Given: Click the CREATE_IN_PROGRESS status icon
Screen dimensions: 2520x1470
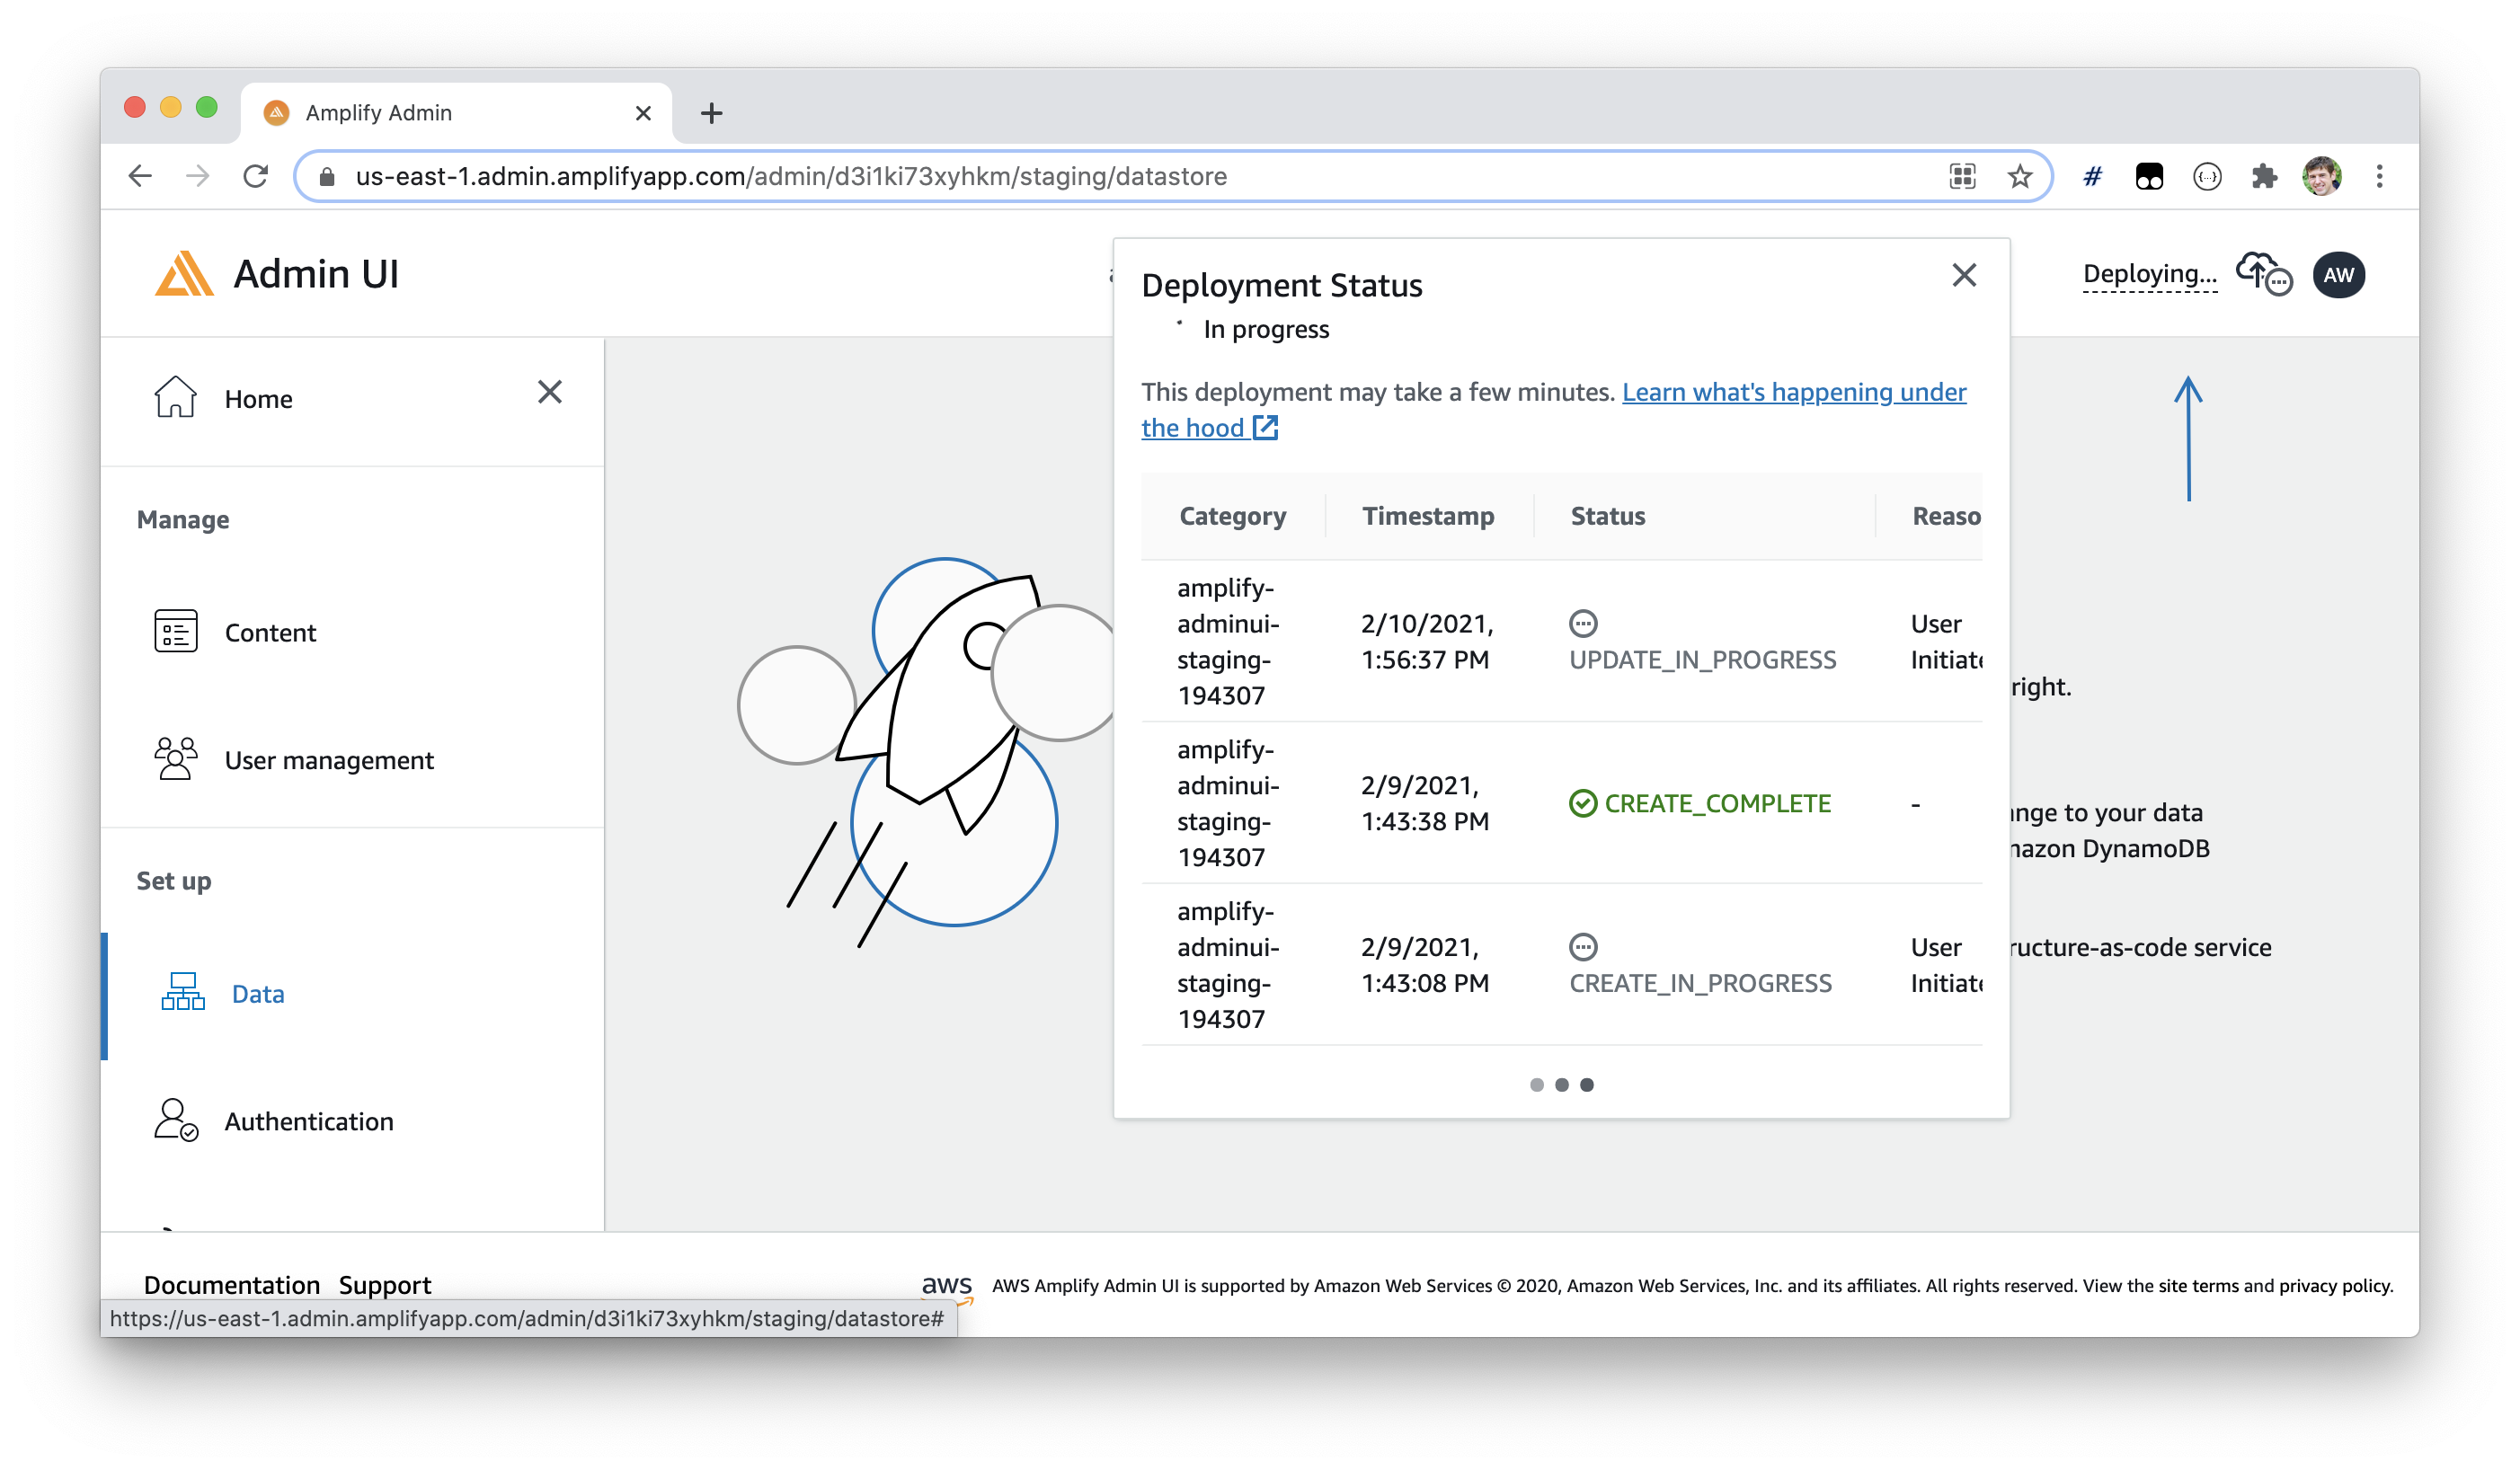Looking at the screenshot, I should pos(1583,947).
